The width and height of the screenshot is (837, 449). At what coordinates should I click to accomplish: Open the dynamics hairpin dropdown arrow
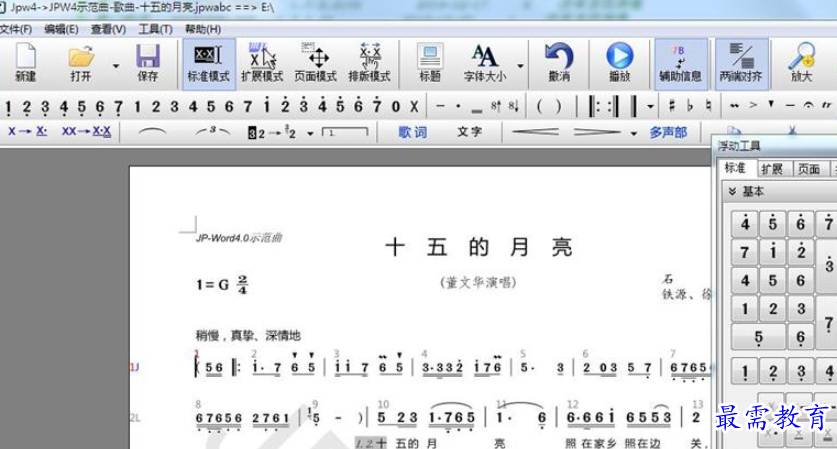pyautogui.click(x=634, y=133)
